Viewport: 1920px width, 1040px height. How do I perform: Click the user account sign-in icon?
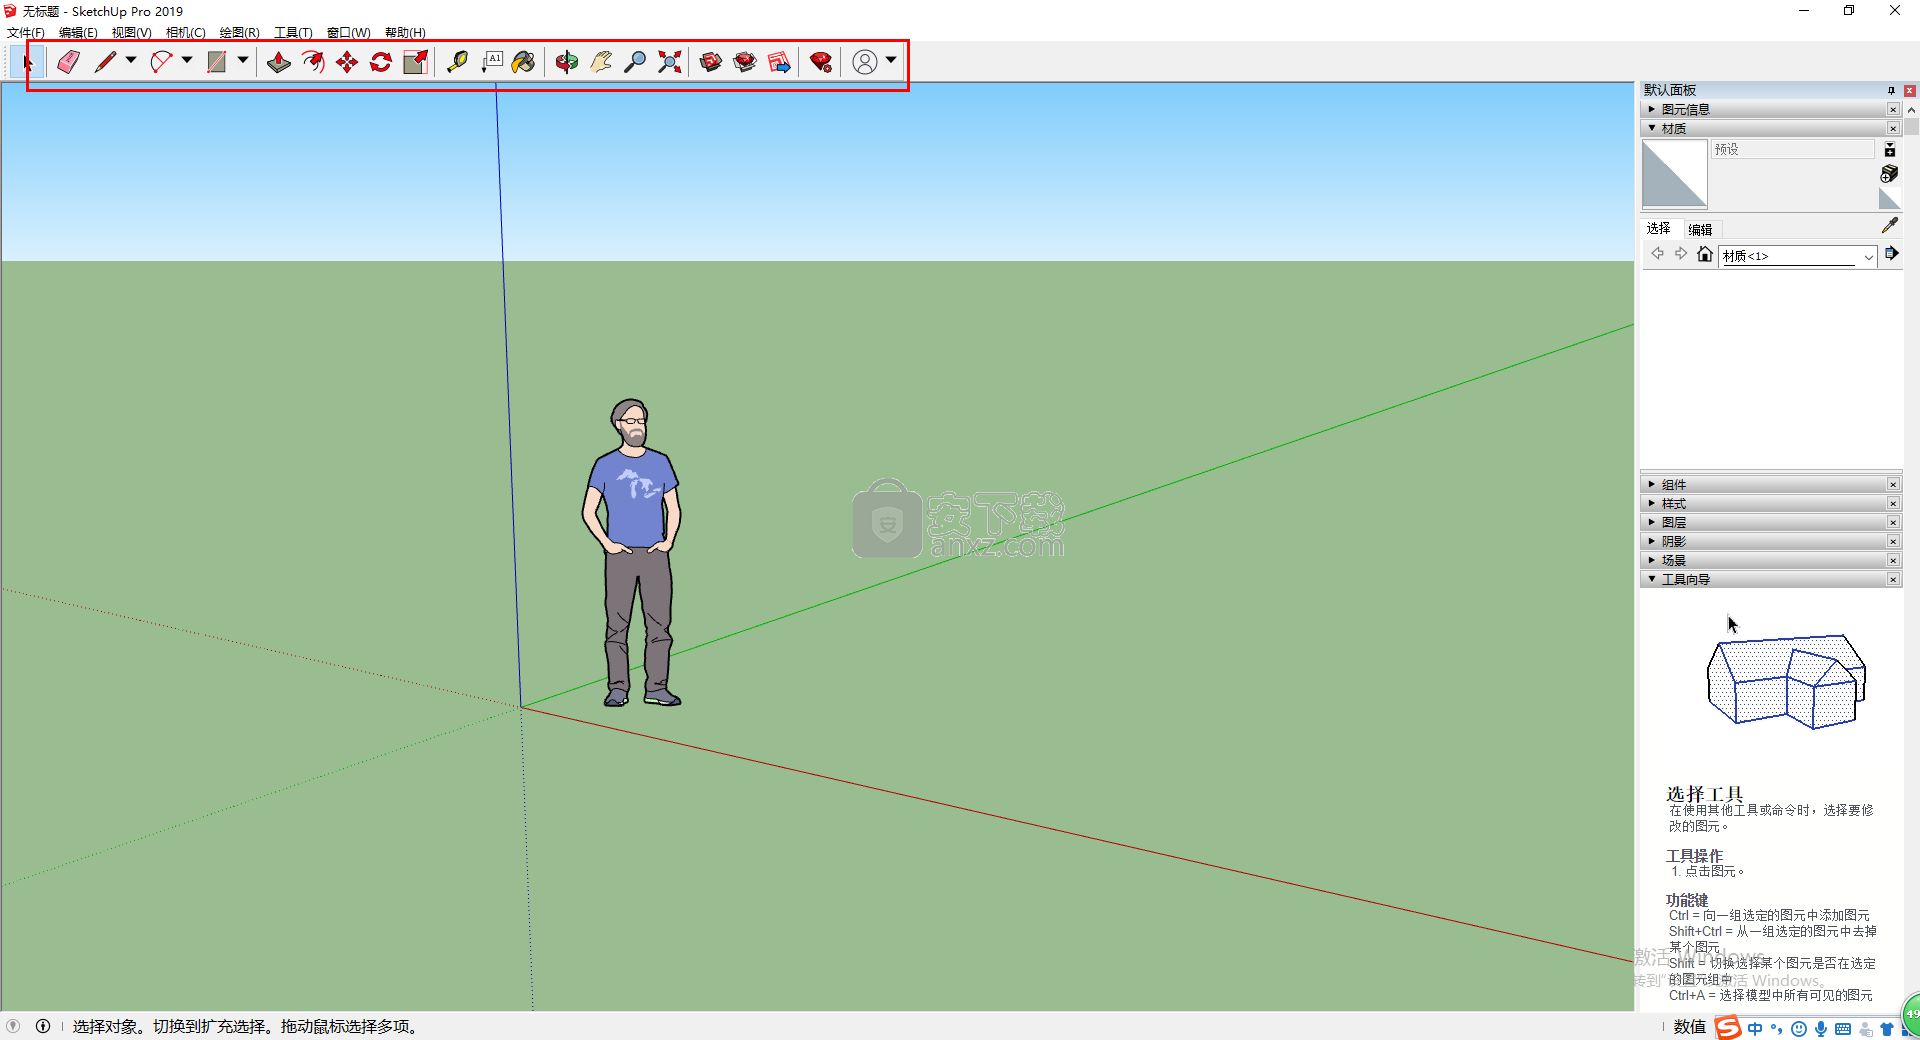click(865, 62)
